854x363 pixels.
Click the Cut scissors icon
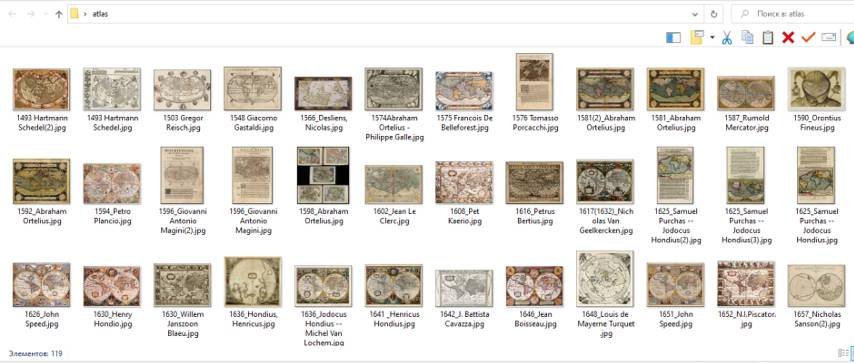point(727,38)
